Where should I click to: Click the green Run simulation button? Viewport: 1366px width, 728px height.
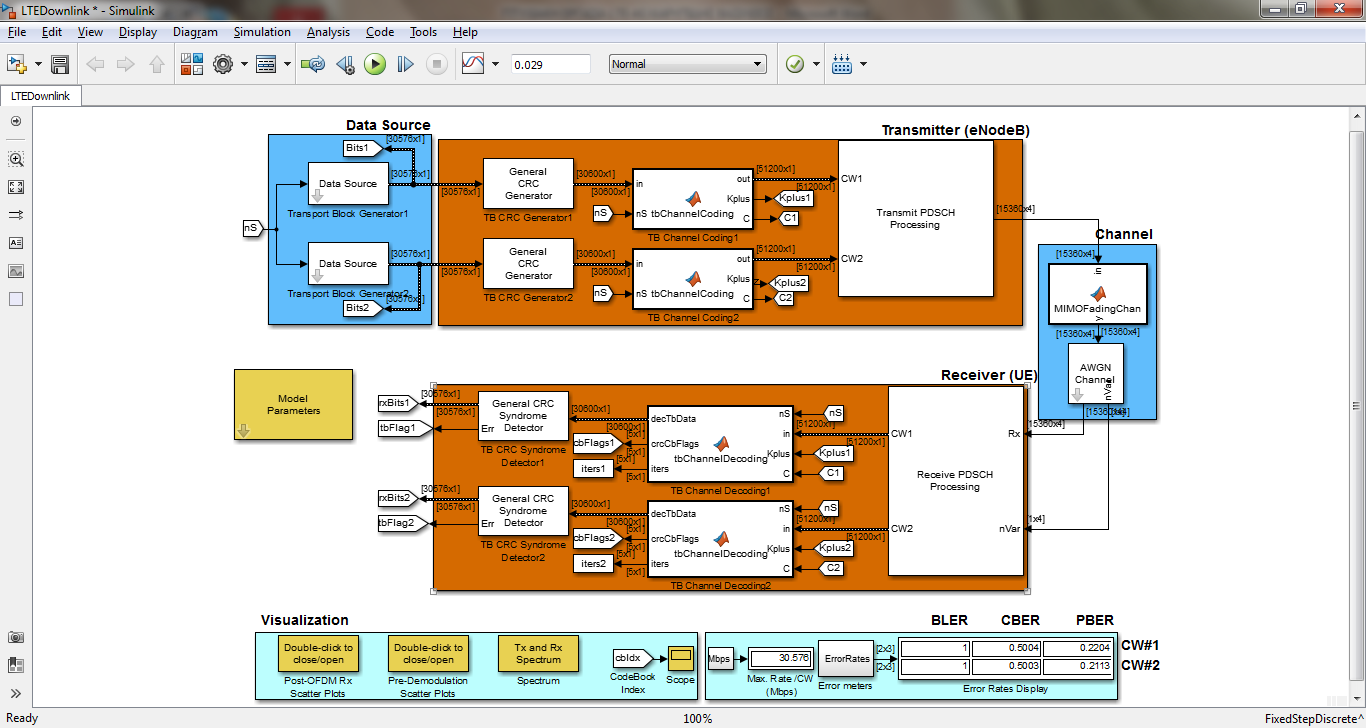click(375, 64)
